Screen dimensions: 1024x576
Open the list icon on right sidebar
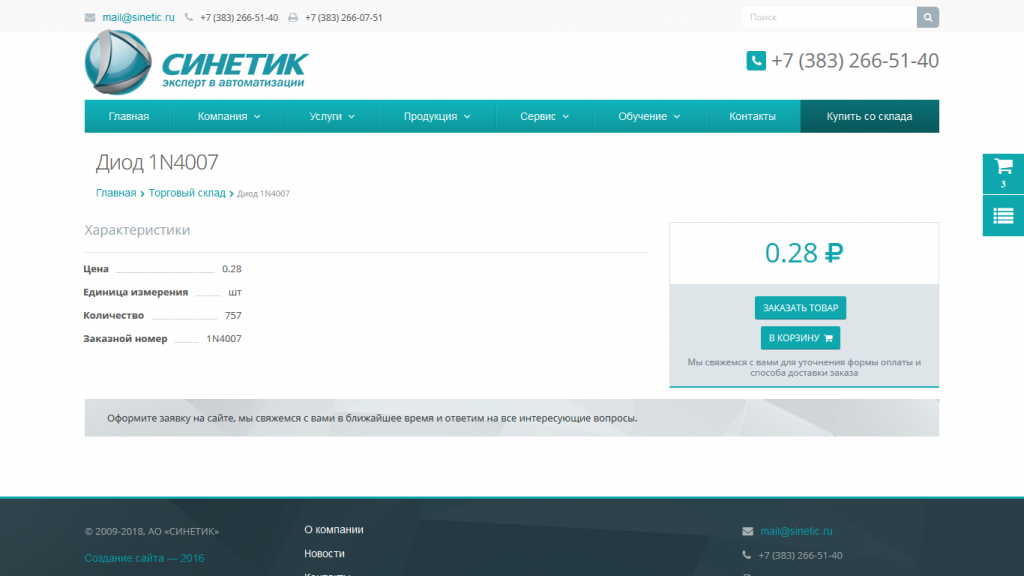pyautogui.click(x=1003, y=215)
